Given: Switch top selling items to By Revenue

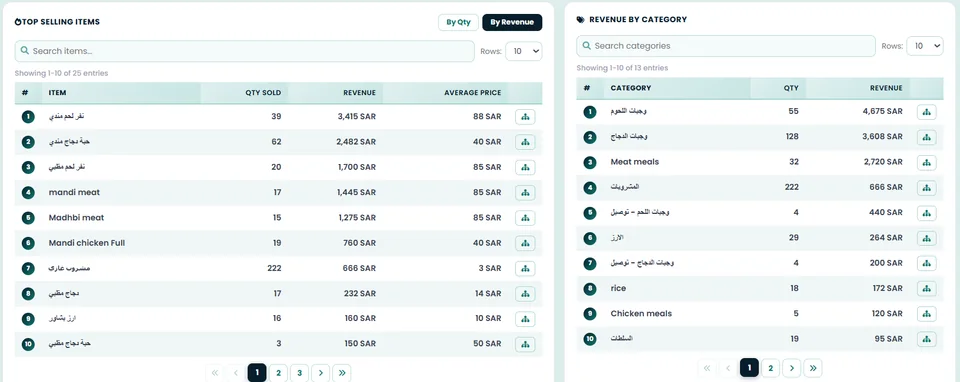Looking at the screenshot, I should [512, 23].
